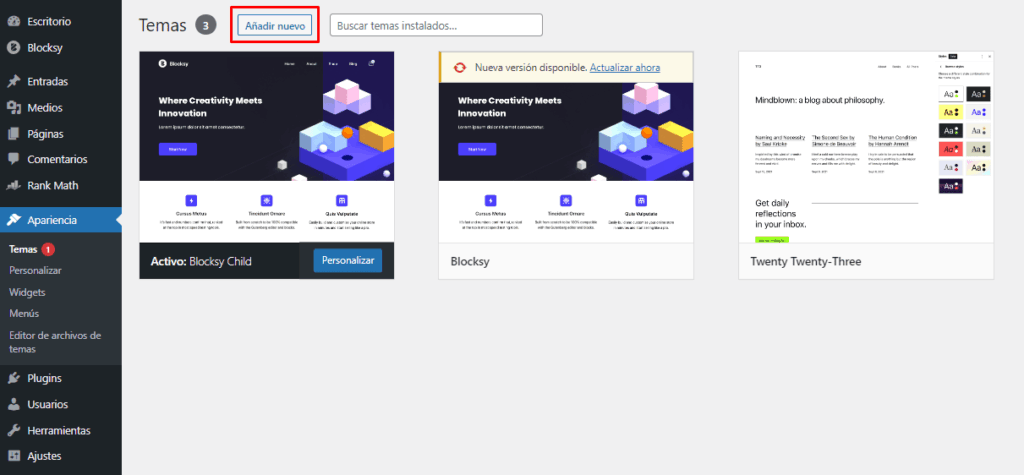Click the Apariencia paintbrush icon
This screenshot has width=1024, height=475.
[x=13, y=220]
